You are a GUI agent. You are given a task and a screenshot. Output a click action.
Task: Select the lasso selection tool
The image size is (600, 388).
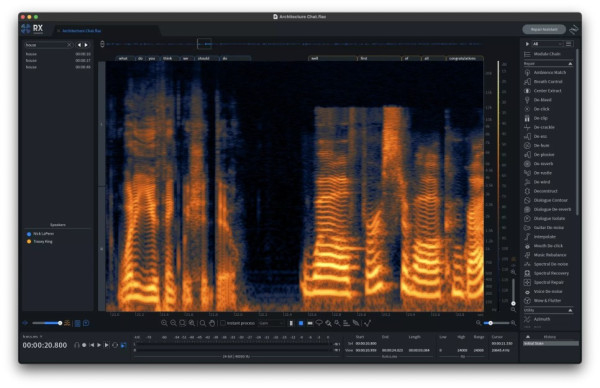319,323
